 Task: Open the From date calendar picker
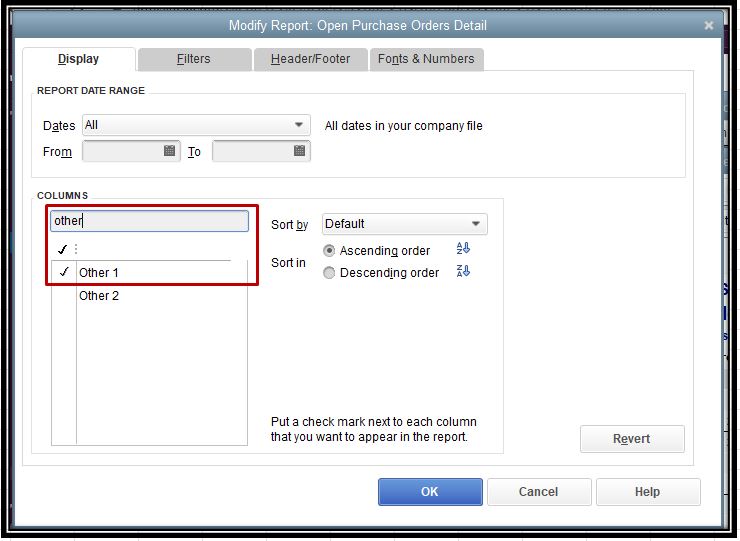(x=170, y=151)
